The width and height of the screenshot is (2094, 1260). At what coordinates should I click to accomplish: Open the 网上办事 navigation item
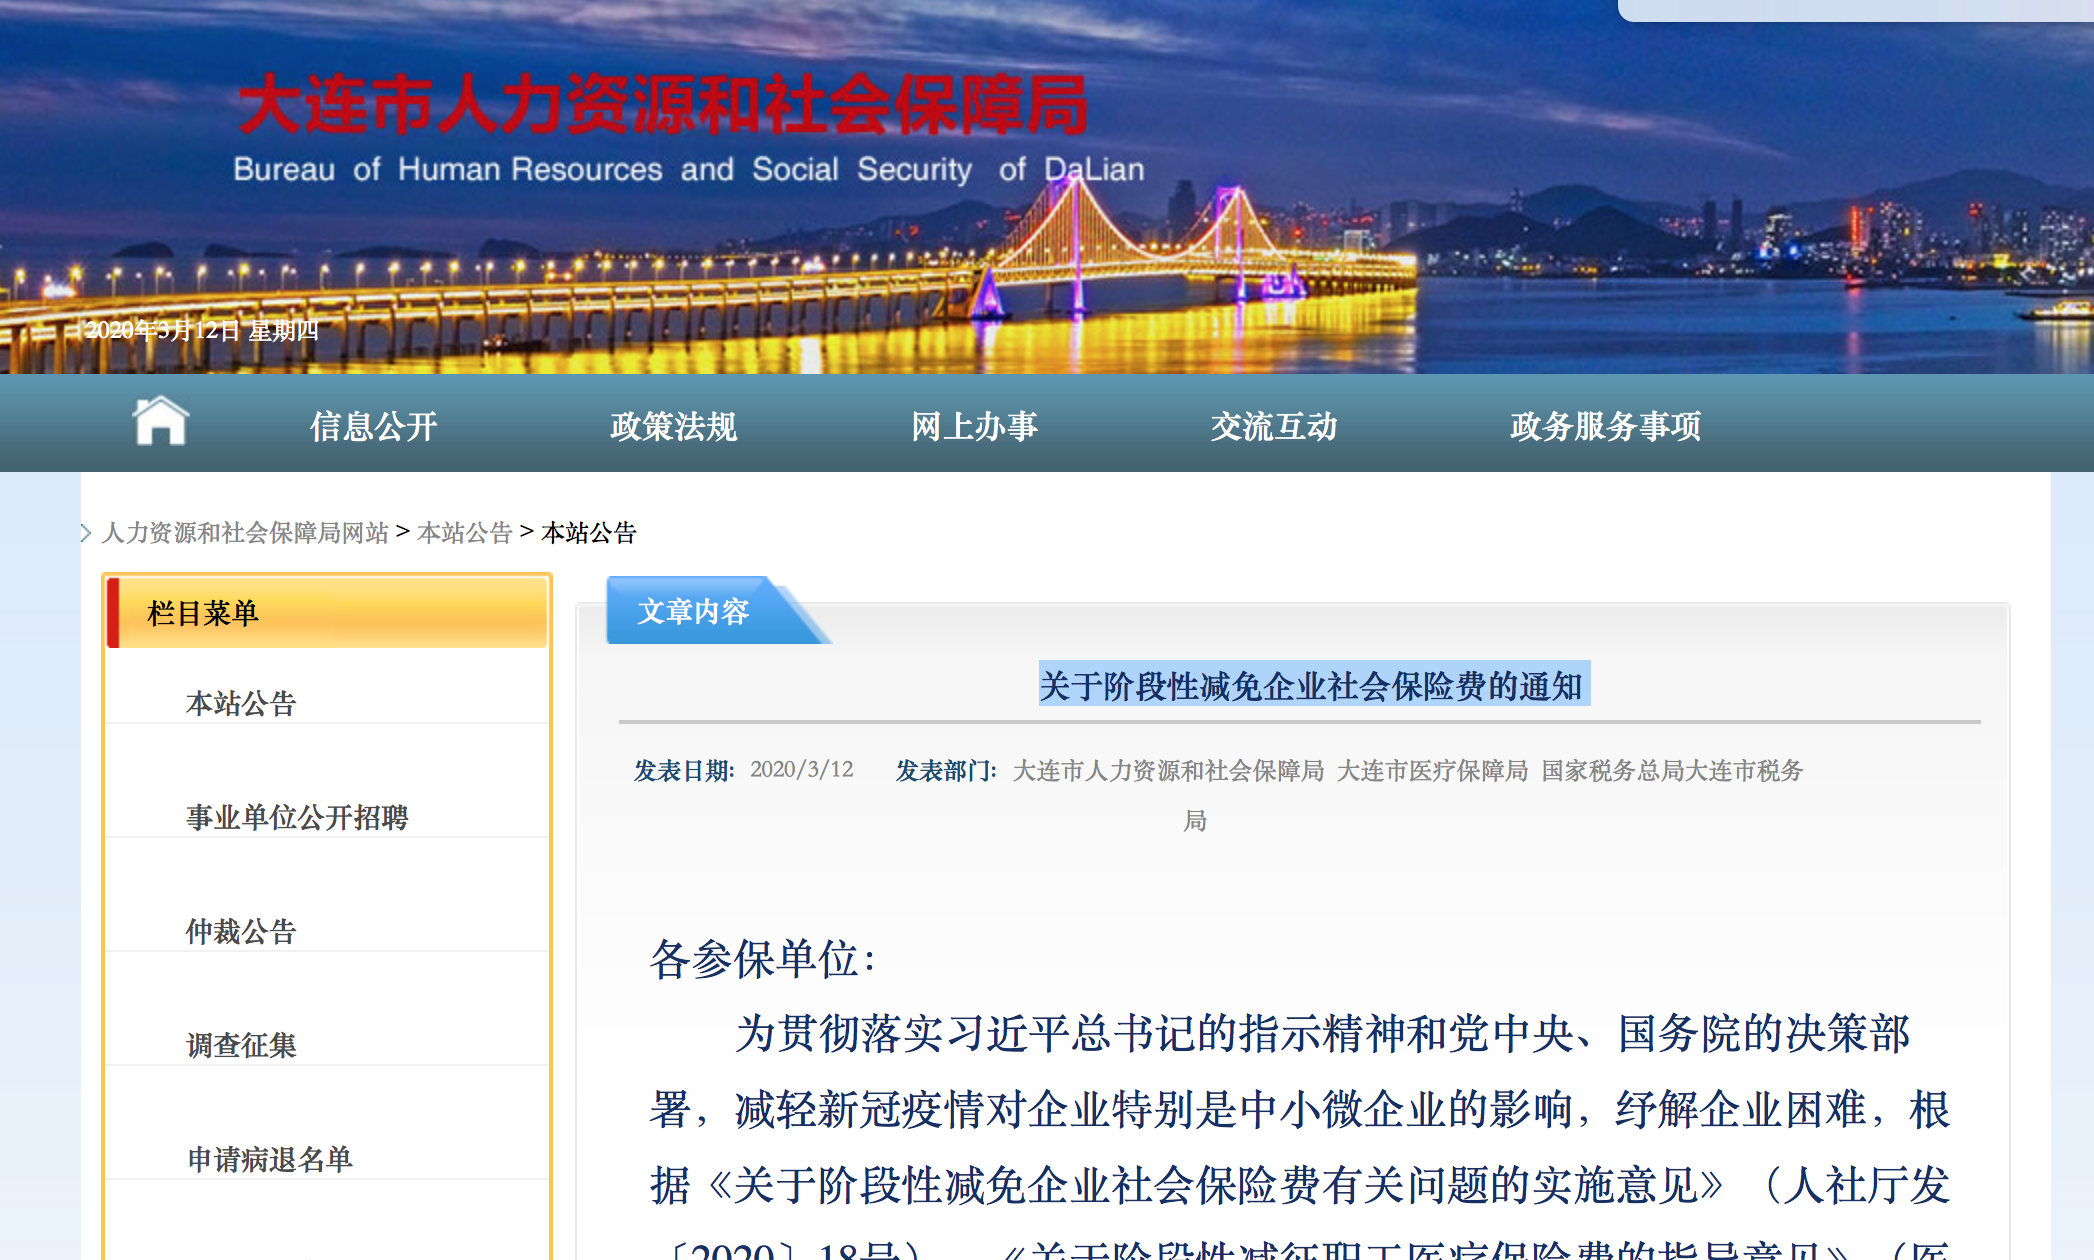pyautogui.click(x=974, y=427)
